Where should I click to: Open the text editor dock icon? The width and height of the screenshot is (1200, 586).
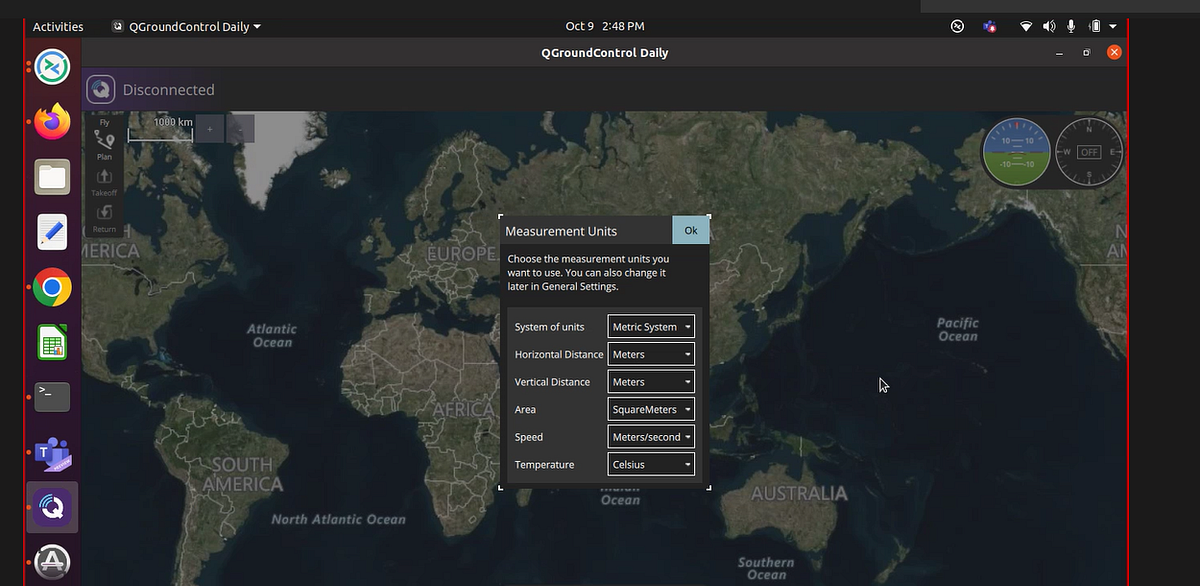(52, 232)
